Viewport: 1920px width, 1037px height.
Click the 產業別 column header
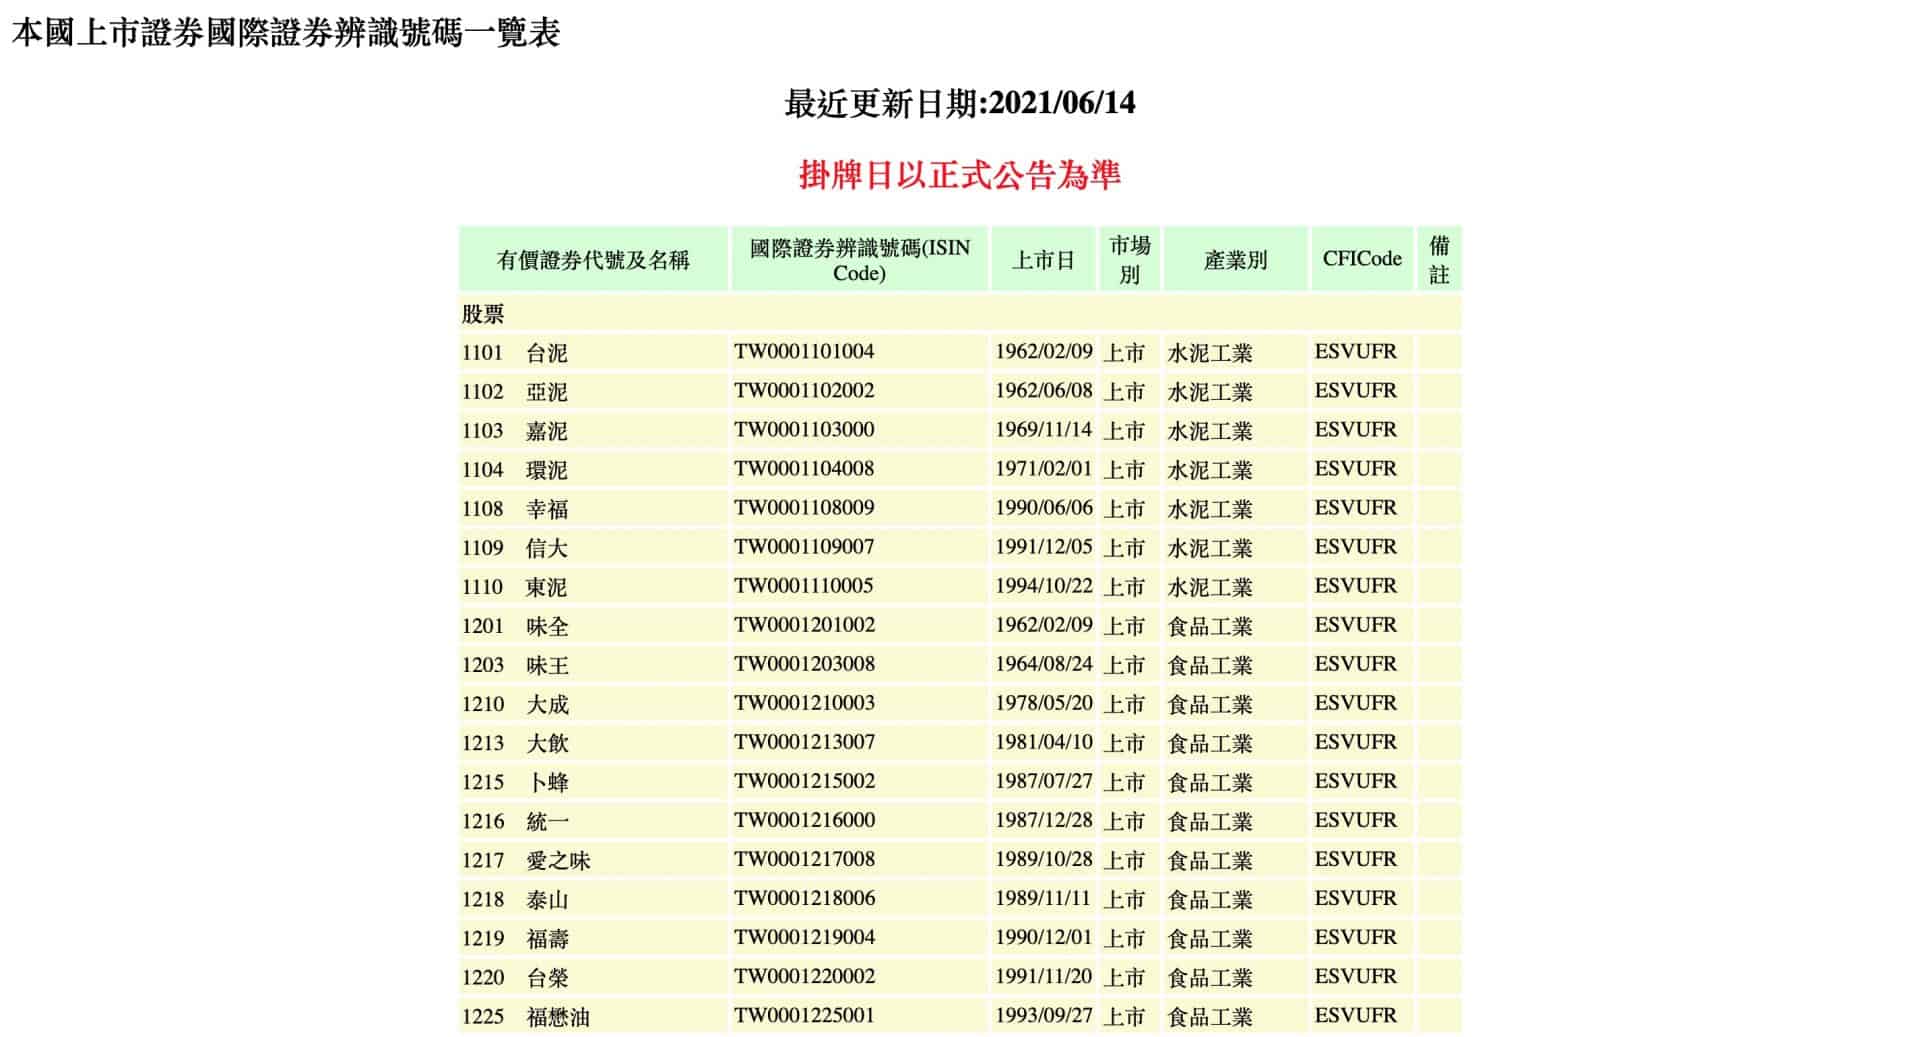point(1236,260)
